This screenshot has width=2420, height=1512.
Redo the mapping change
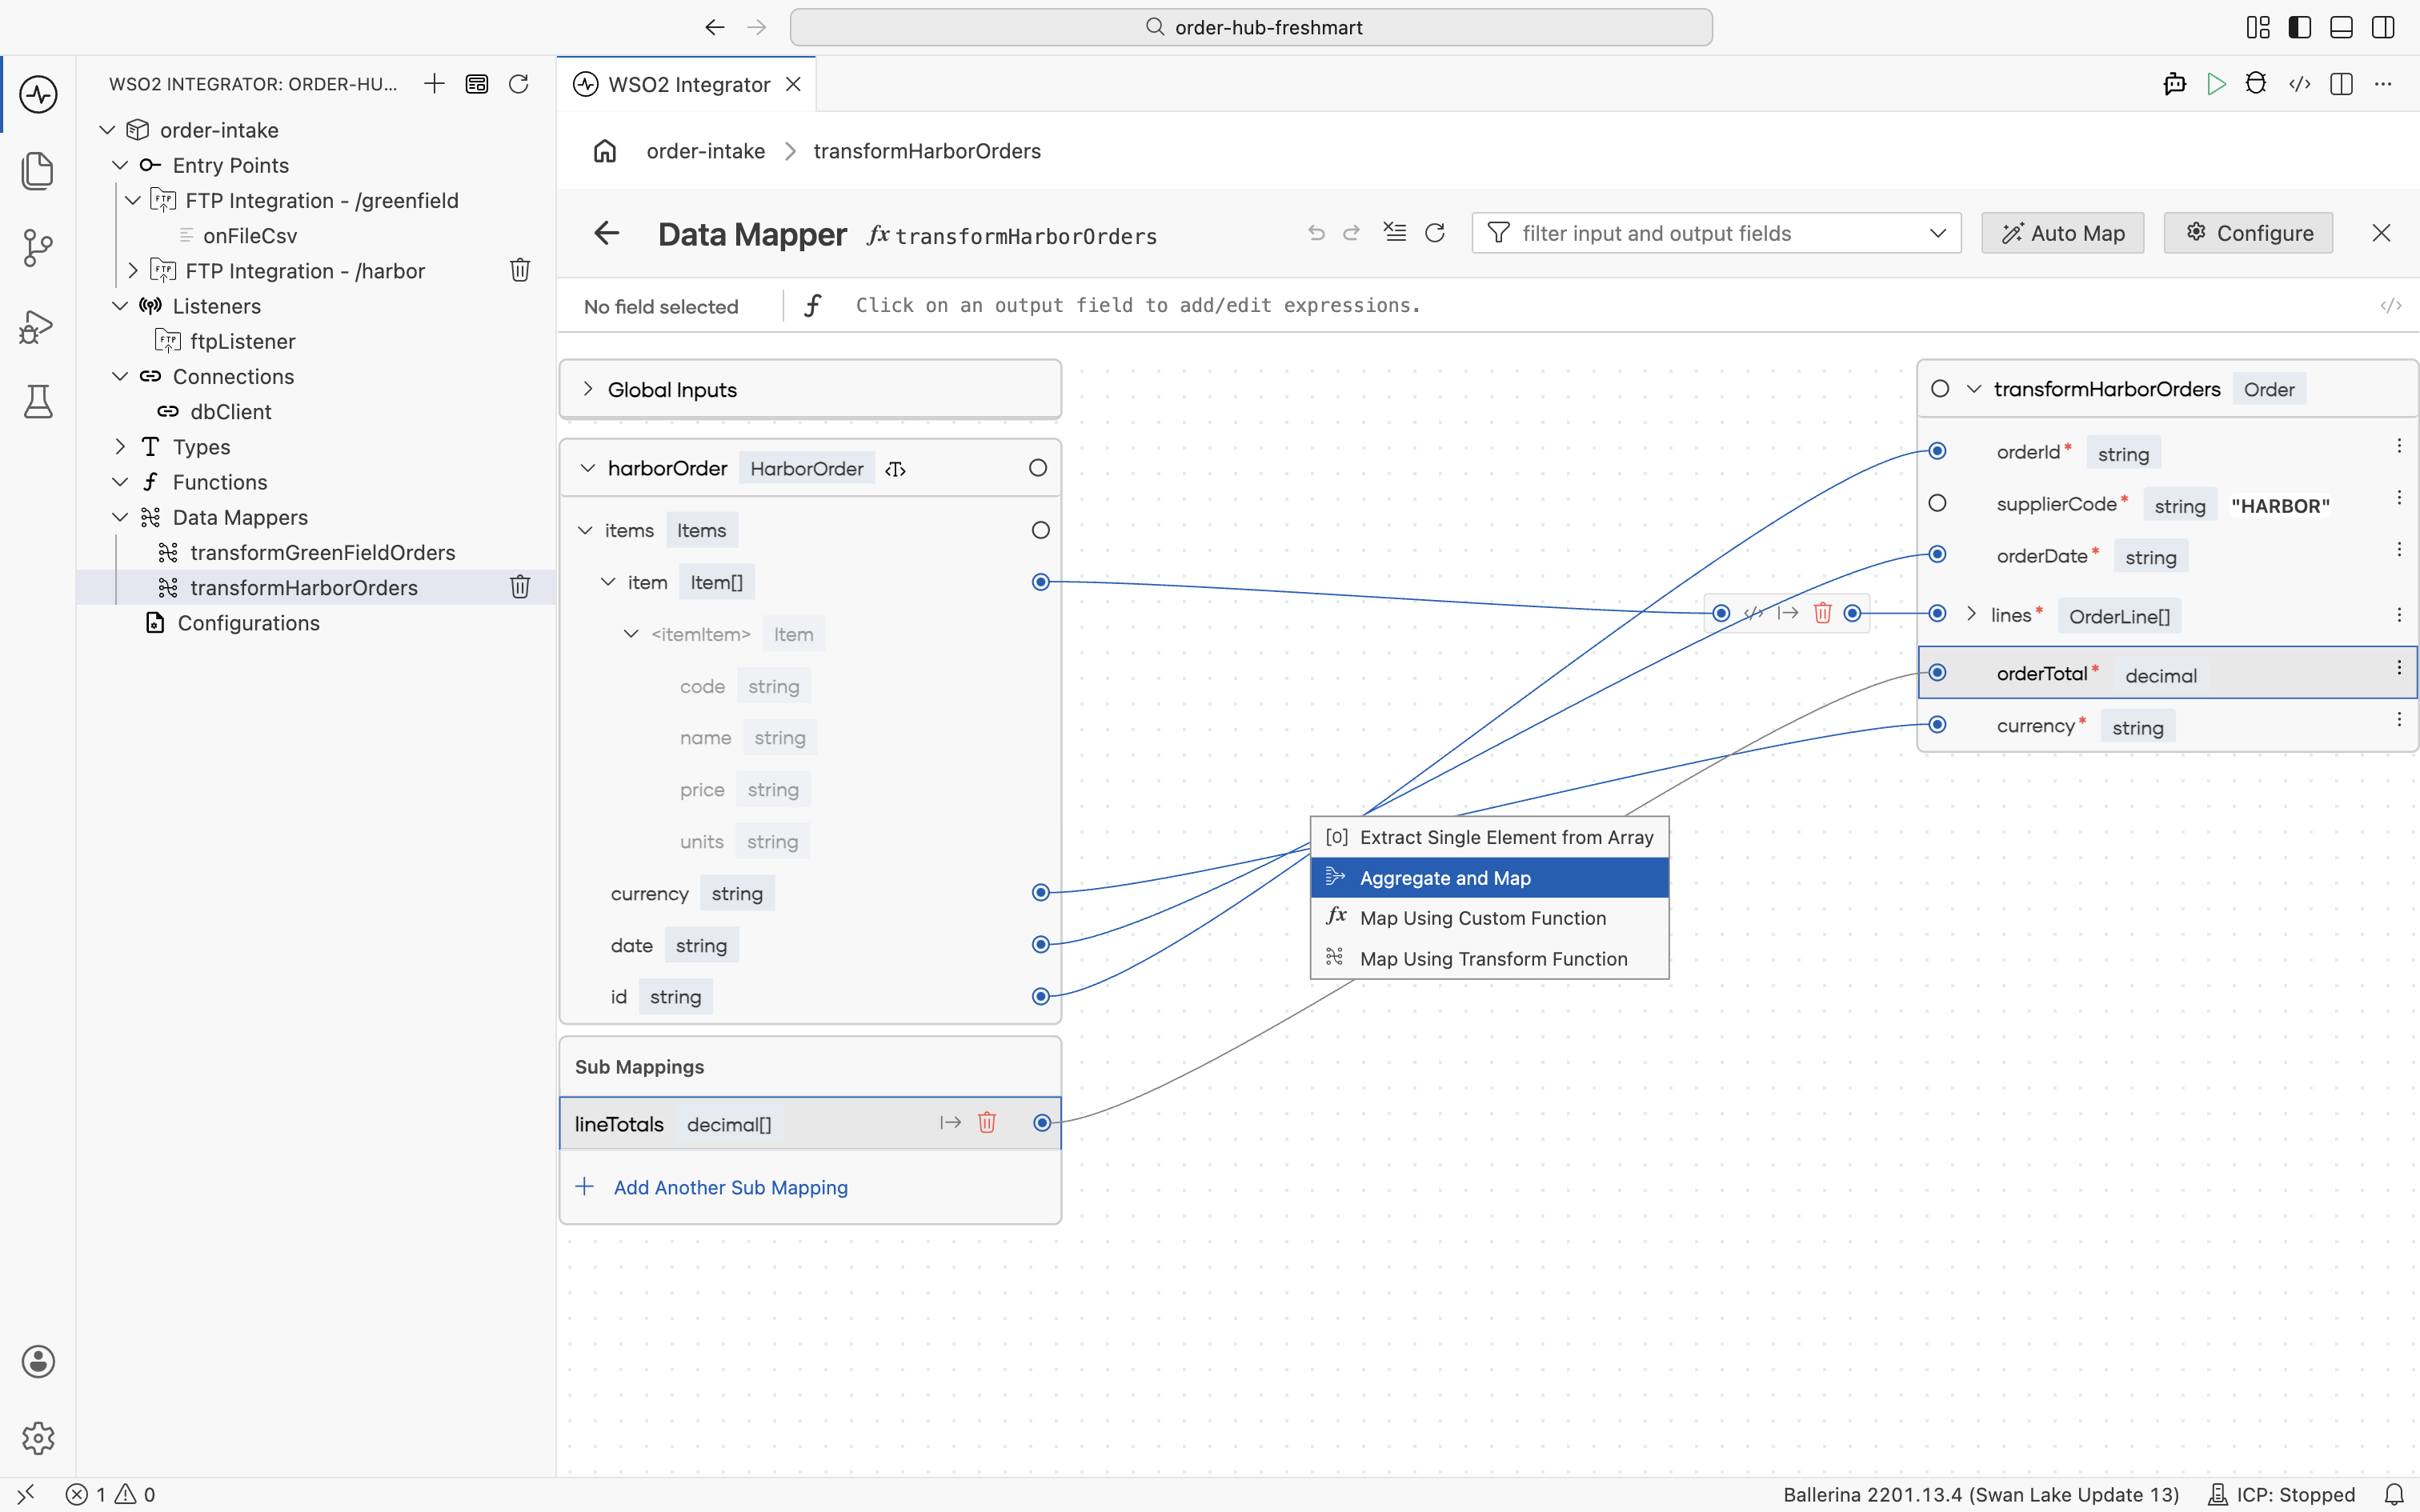pos(1352,233)
